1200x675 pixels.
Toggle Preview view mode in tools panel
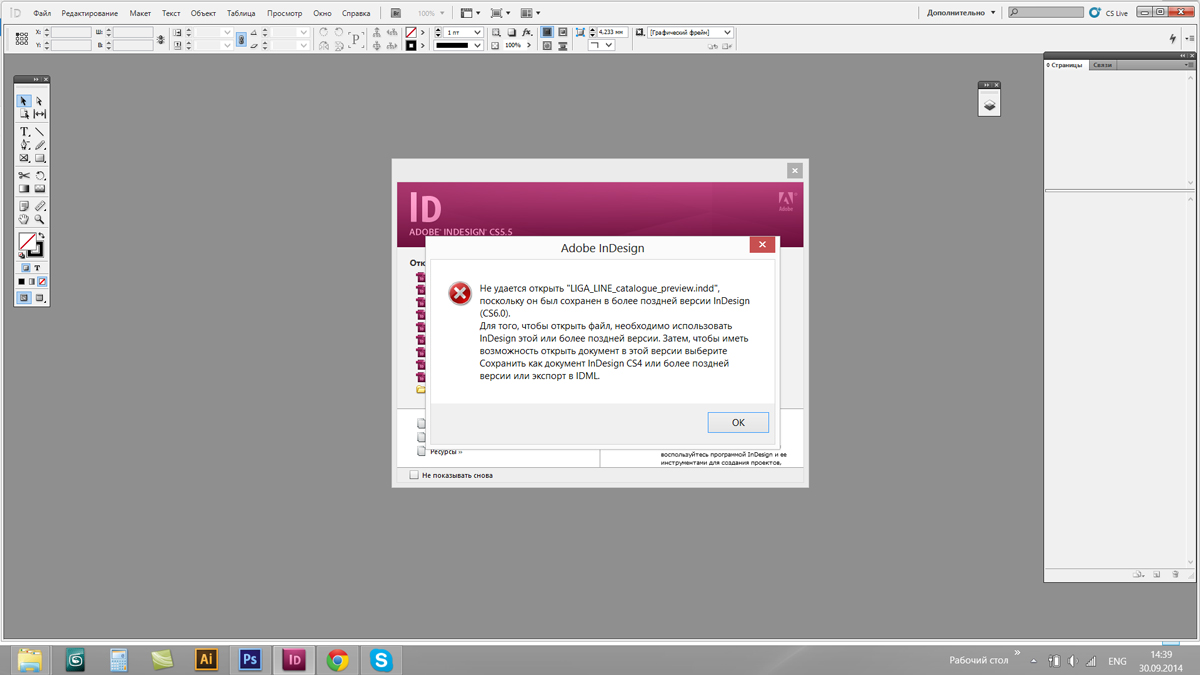[39, 298]
